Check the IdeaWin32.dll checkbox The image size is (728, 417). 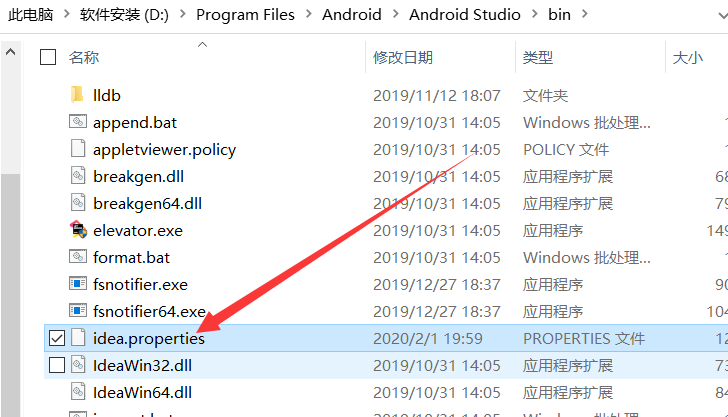click(57, 365)
